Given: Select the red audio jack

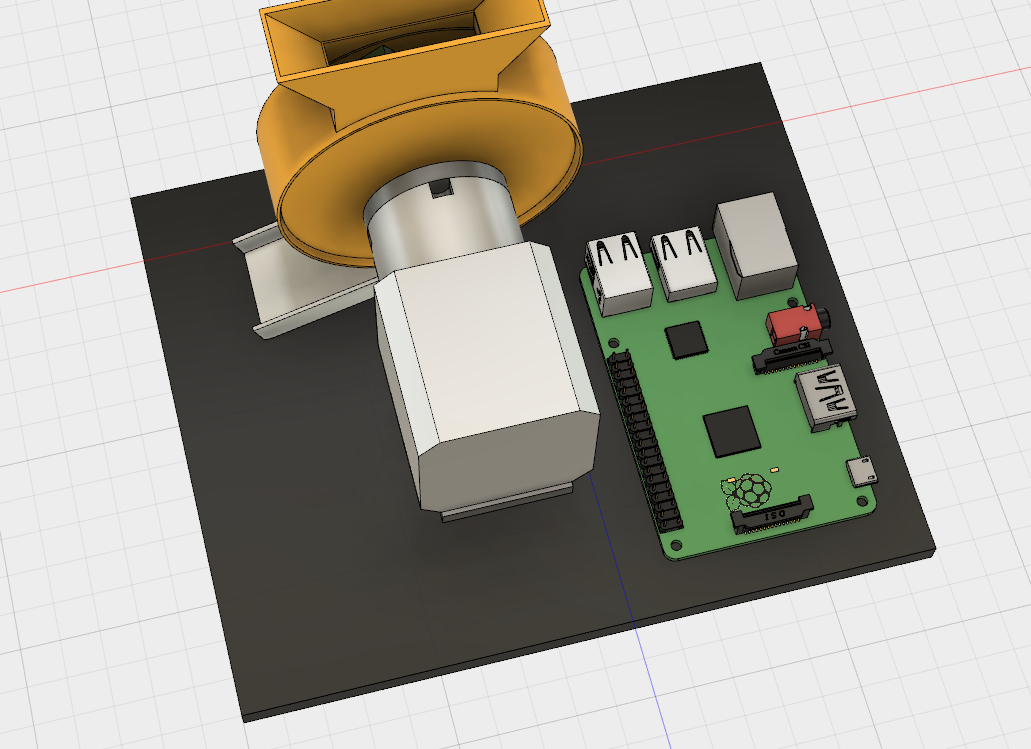Looking at the screenshot, I should pos(796,324).
